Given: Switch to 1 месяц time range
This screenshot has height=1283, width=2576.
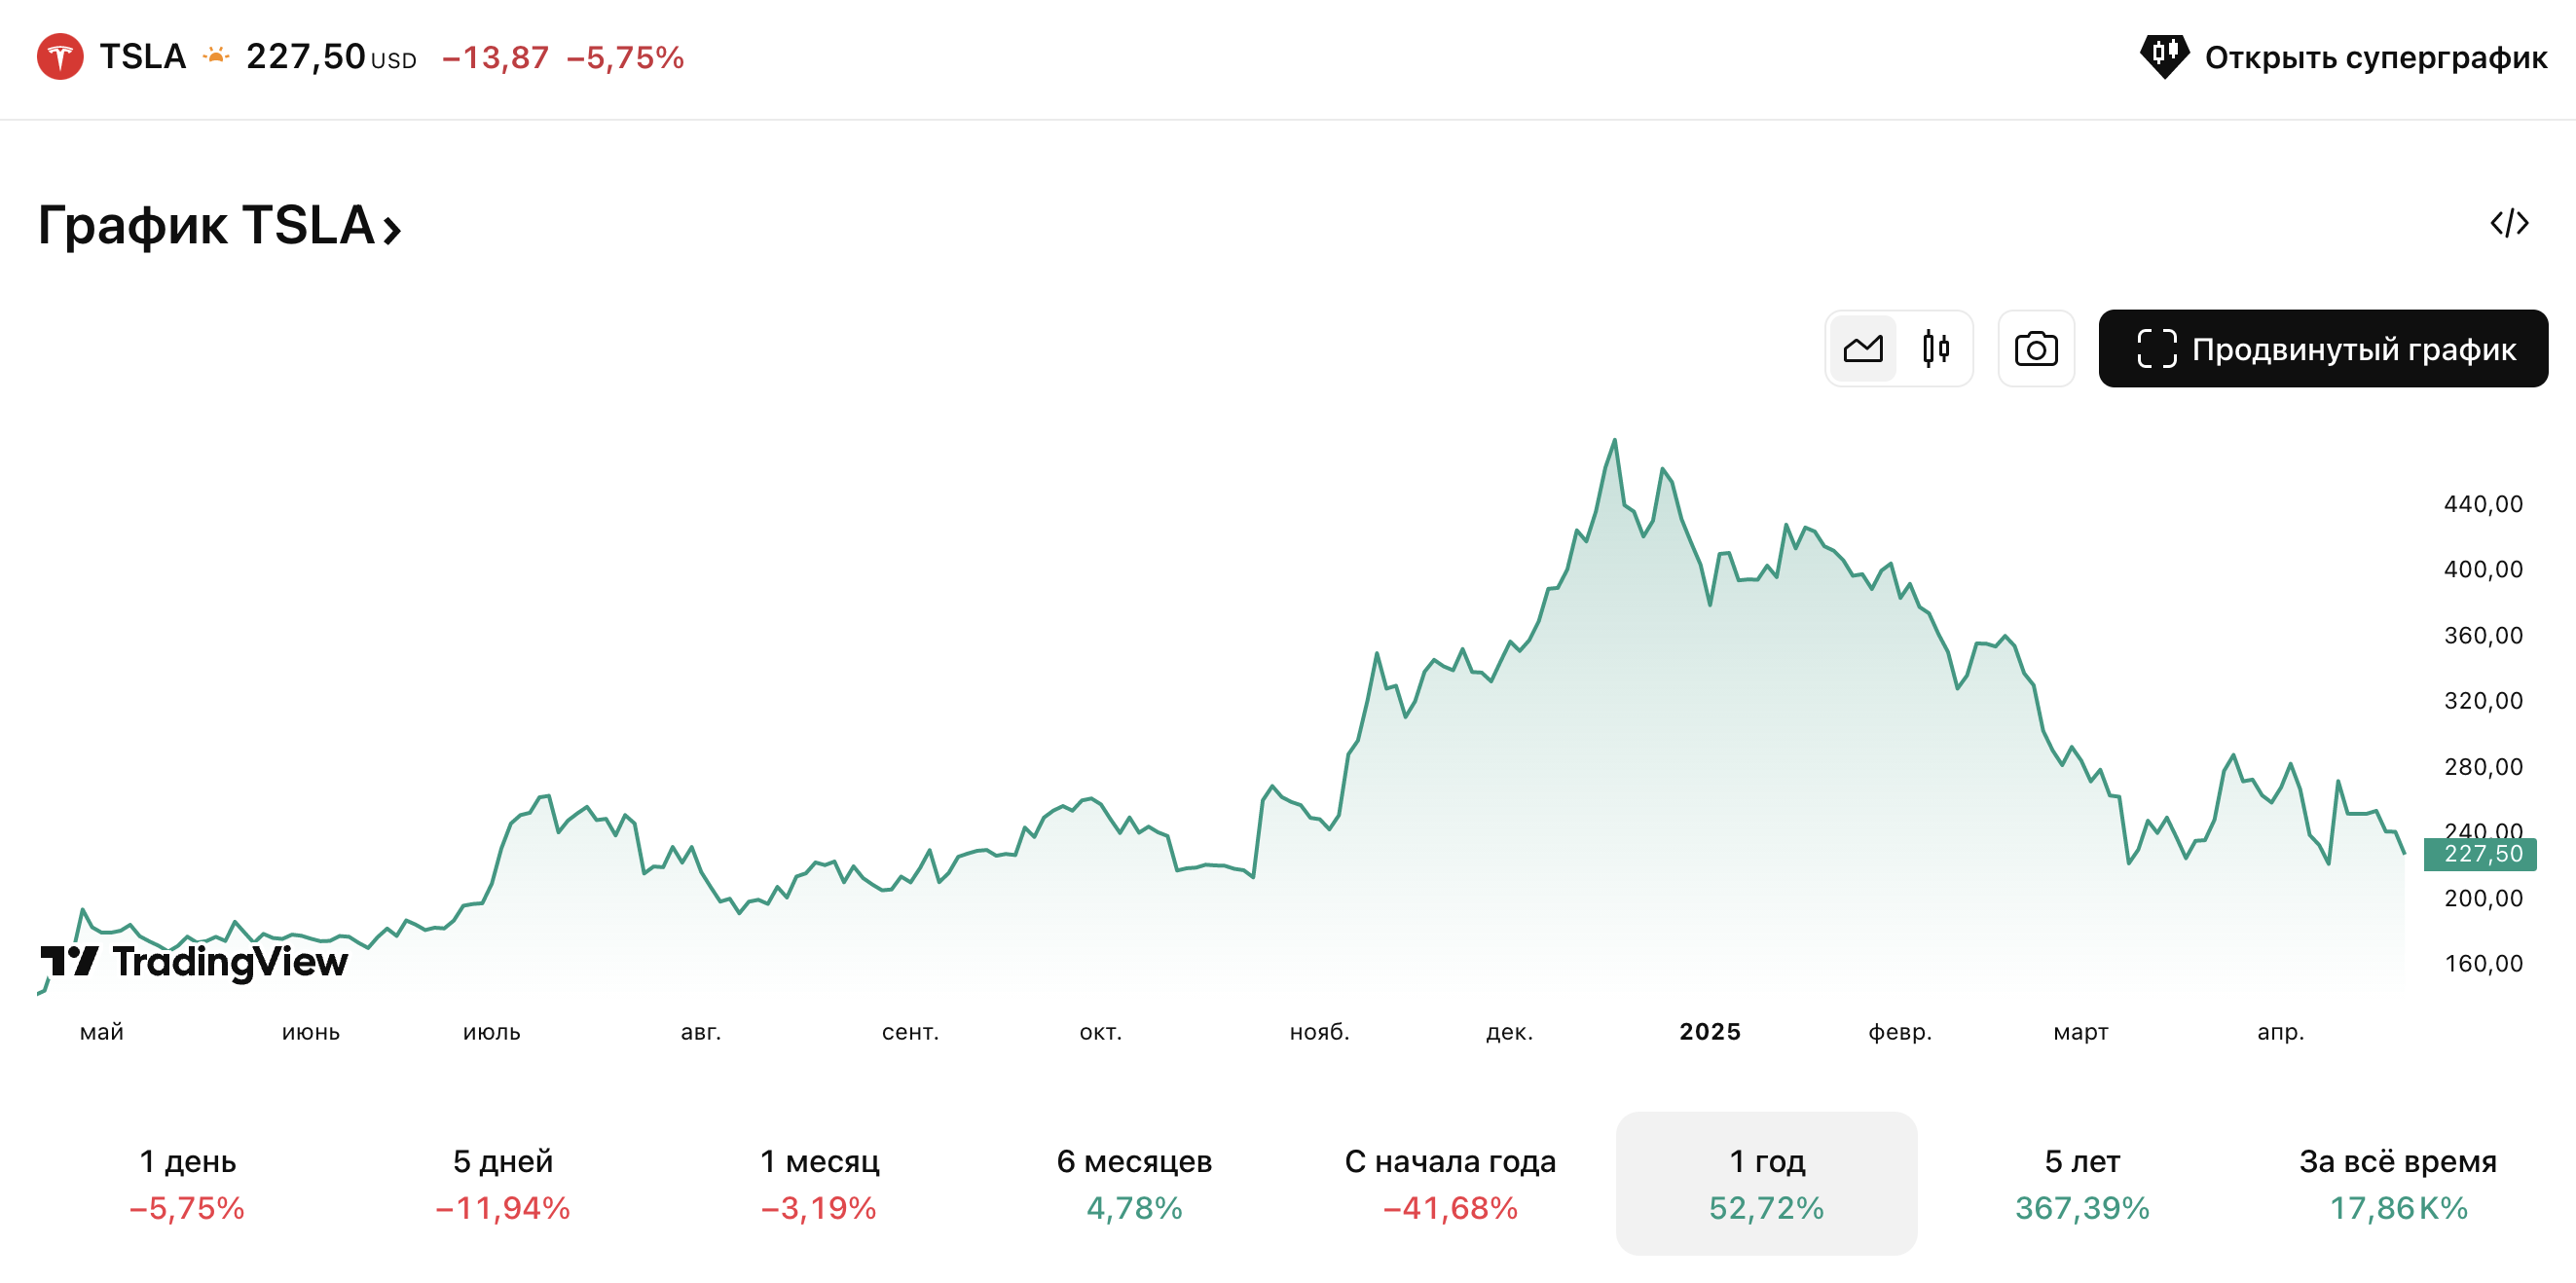Looking at the screenshot, I should [x=819, y=1184].
